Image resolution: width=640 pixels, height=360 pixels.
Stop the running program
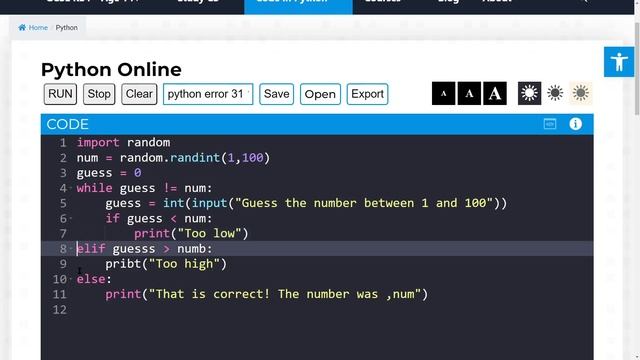pos(99,94)
